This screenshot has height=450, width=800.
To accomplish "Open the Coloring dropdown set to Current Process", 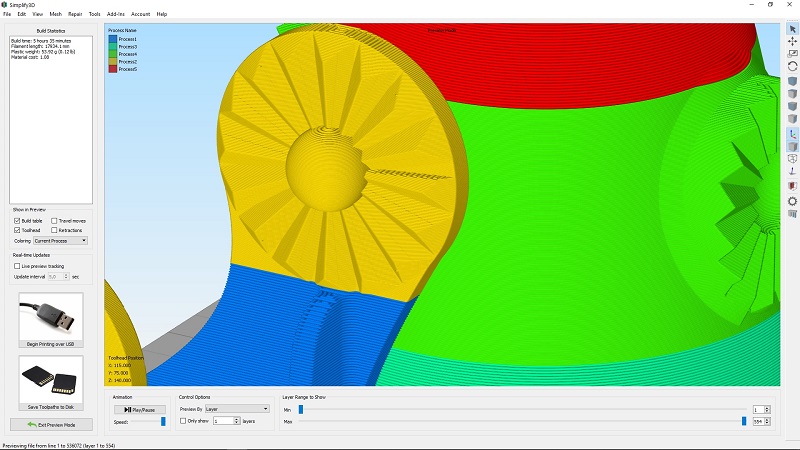I will 60,240.
